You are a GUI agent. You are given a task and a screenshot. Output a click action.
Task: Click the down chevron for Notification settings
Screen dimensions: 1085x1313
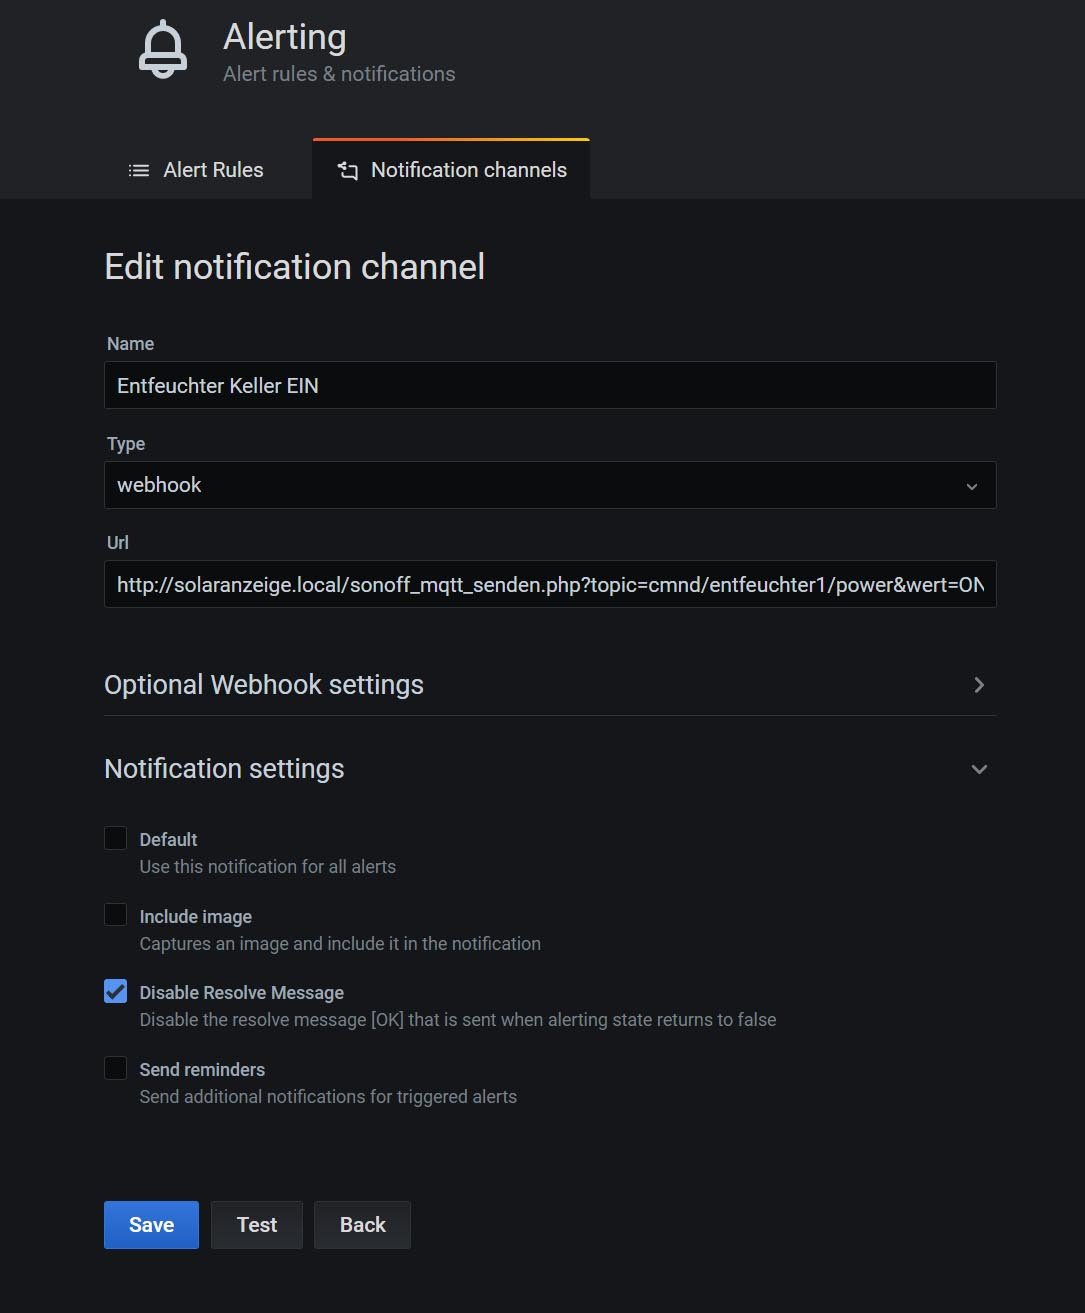(x=979, y=769)
